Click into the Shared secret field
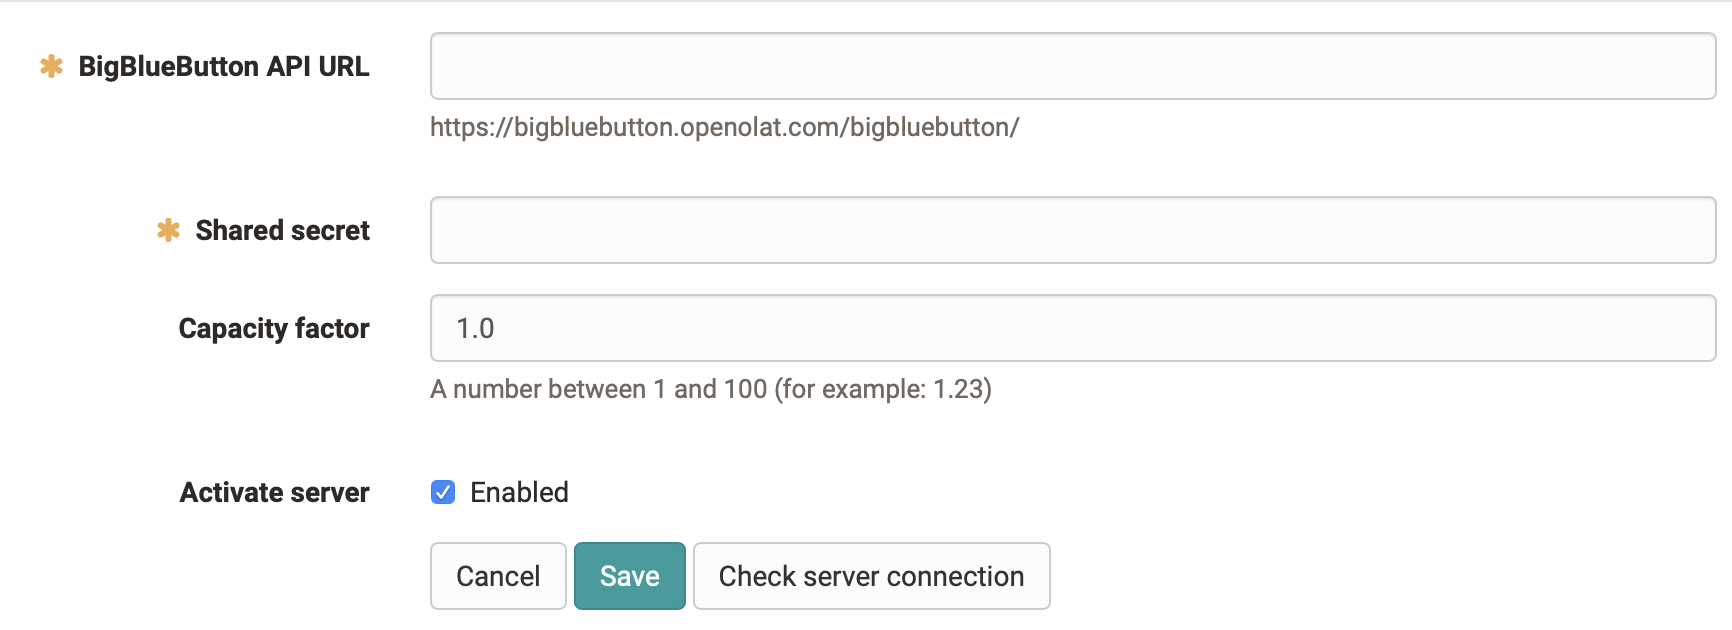The image size is (1732, 630). click(x=1072, y=230)
